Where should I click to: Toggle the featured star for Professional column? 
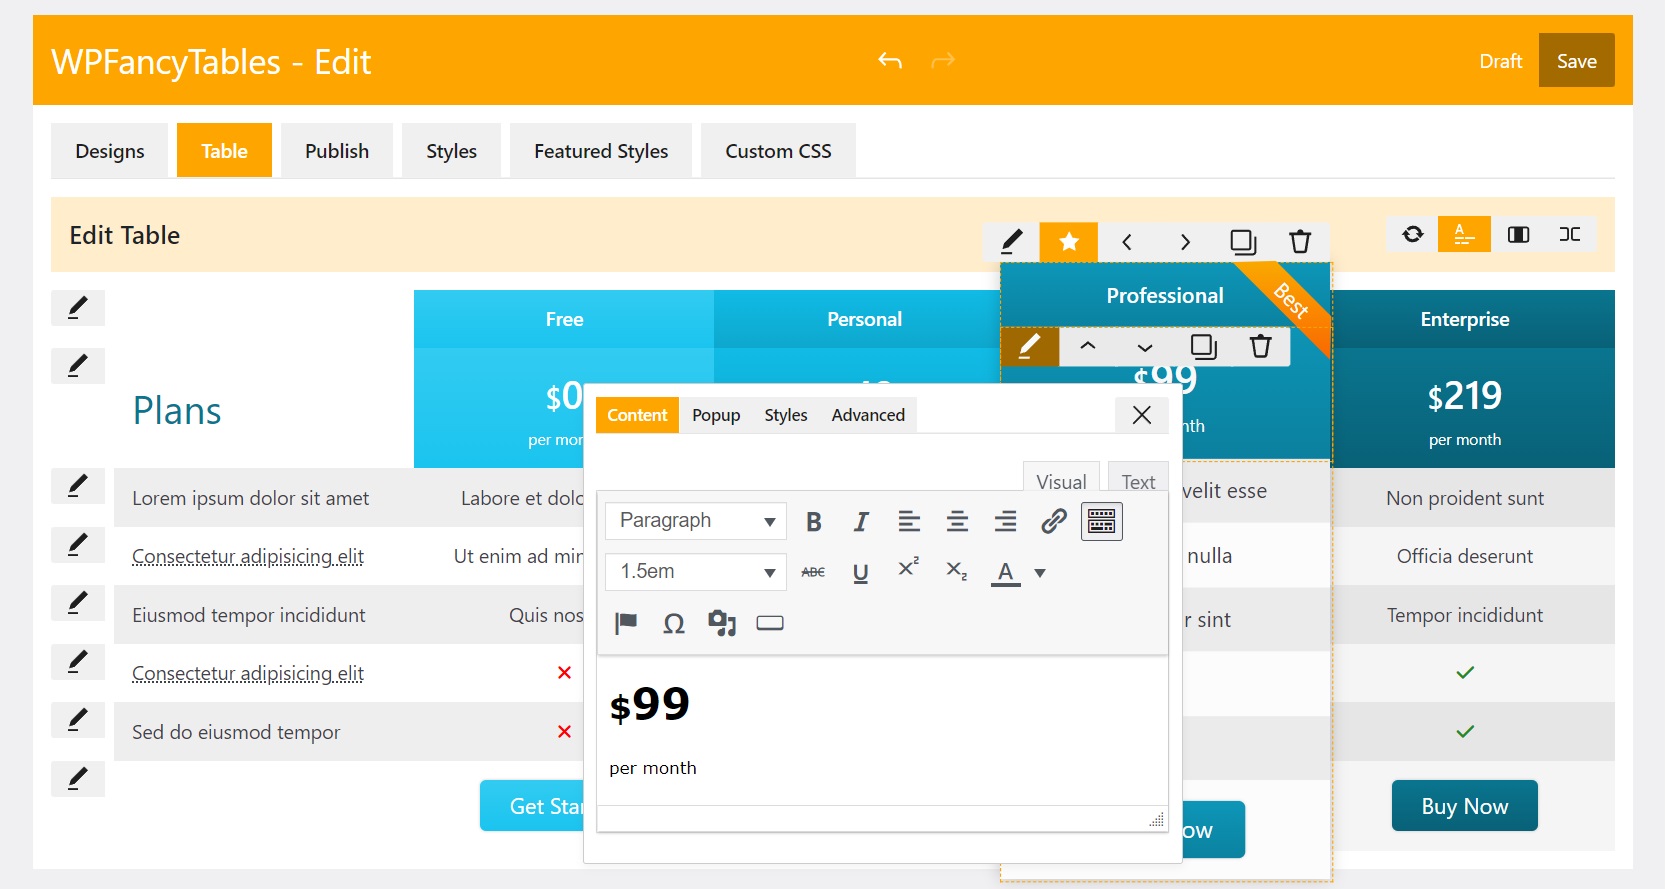[1069, 241]
